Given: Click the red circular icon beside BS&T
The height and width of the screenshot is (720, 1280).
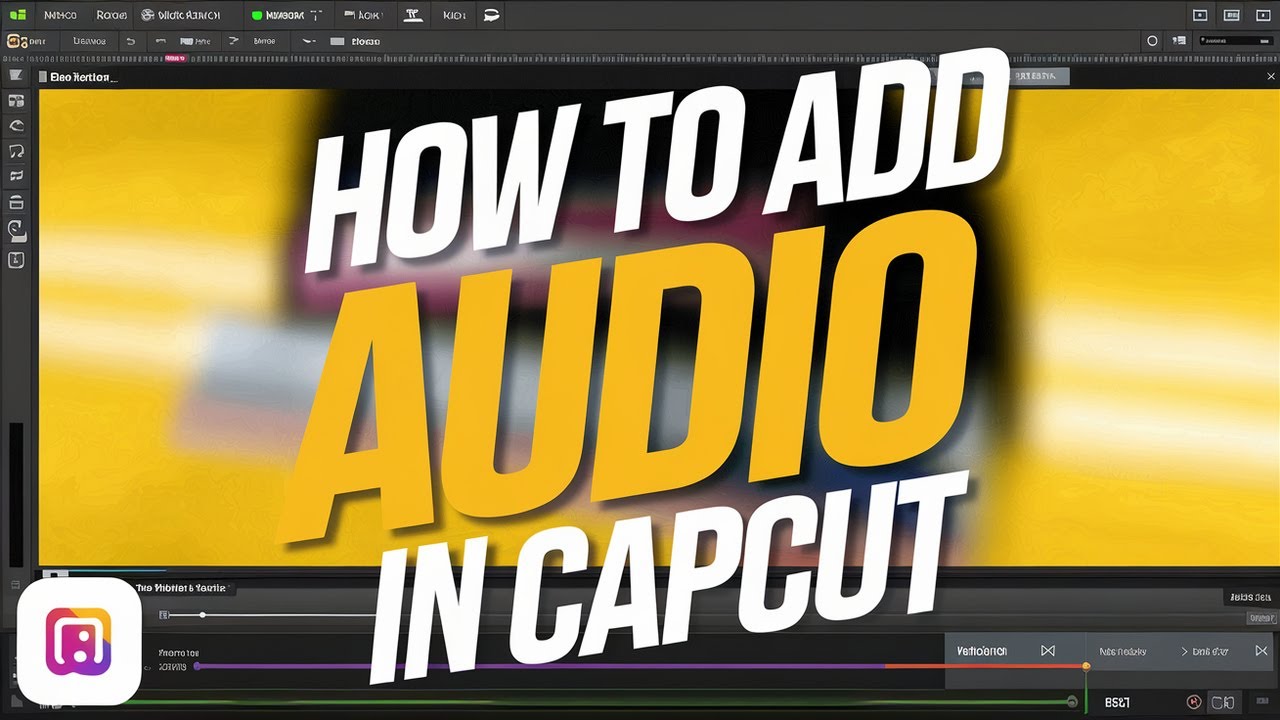Looking at the screenshot, I should [x=1193, y=702].
